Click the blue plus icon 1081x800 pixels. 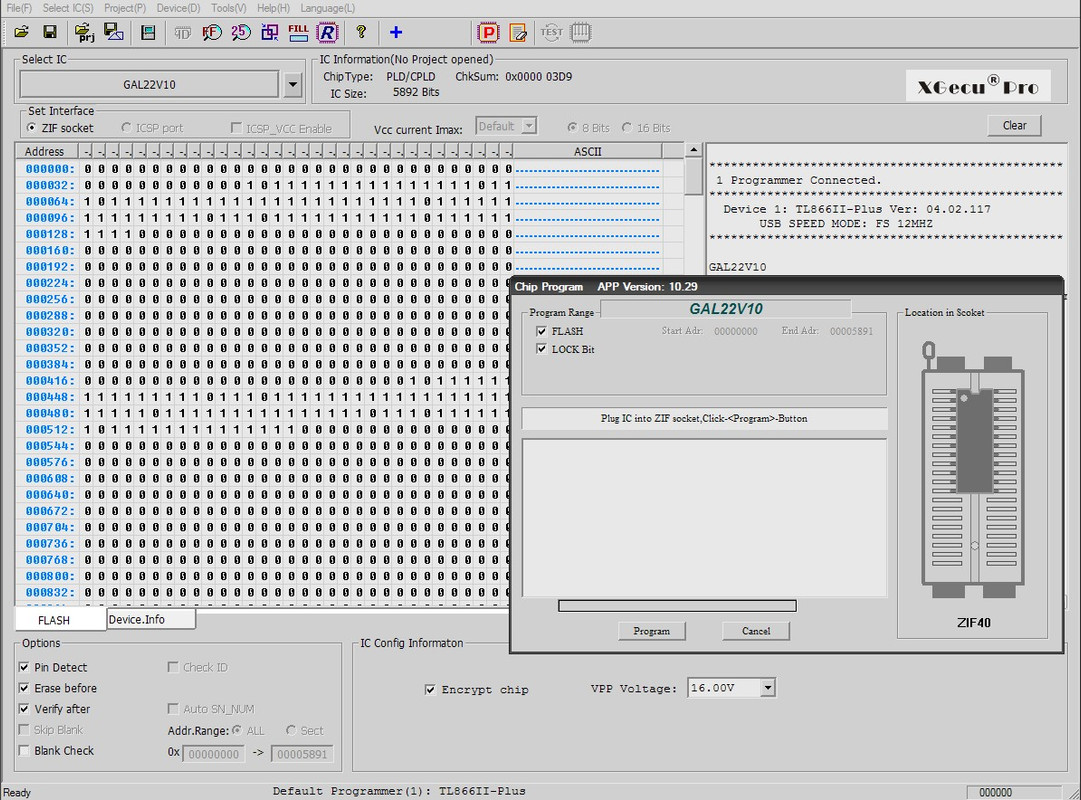[396, 32]
